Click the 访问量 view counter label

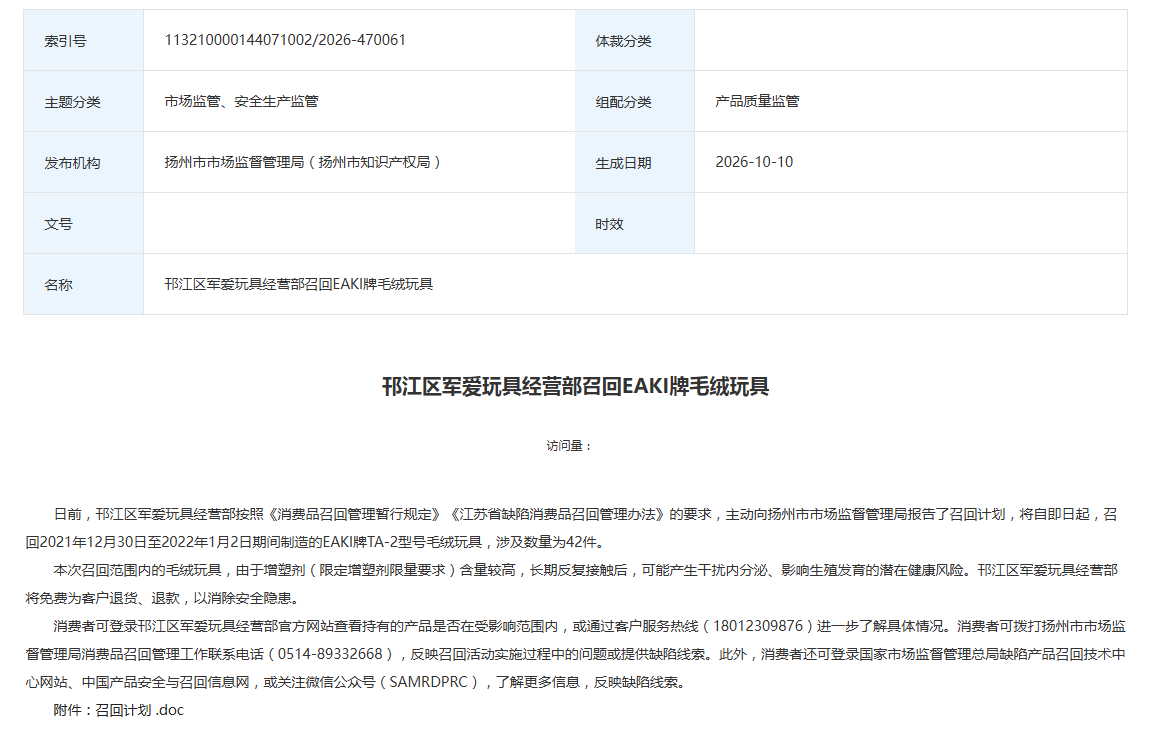570,446
